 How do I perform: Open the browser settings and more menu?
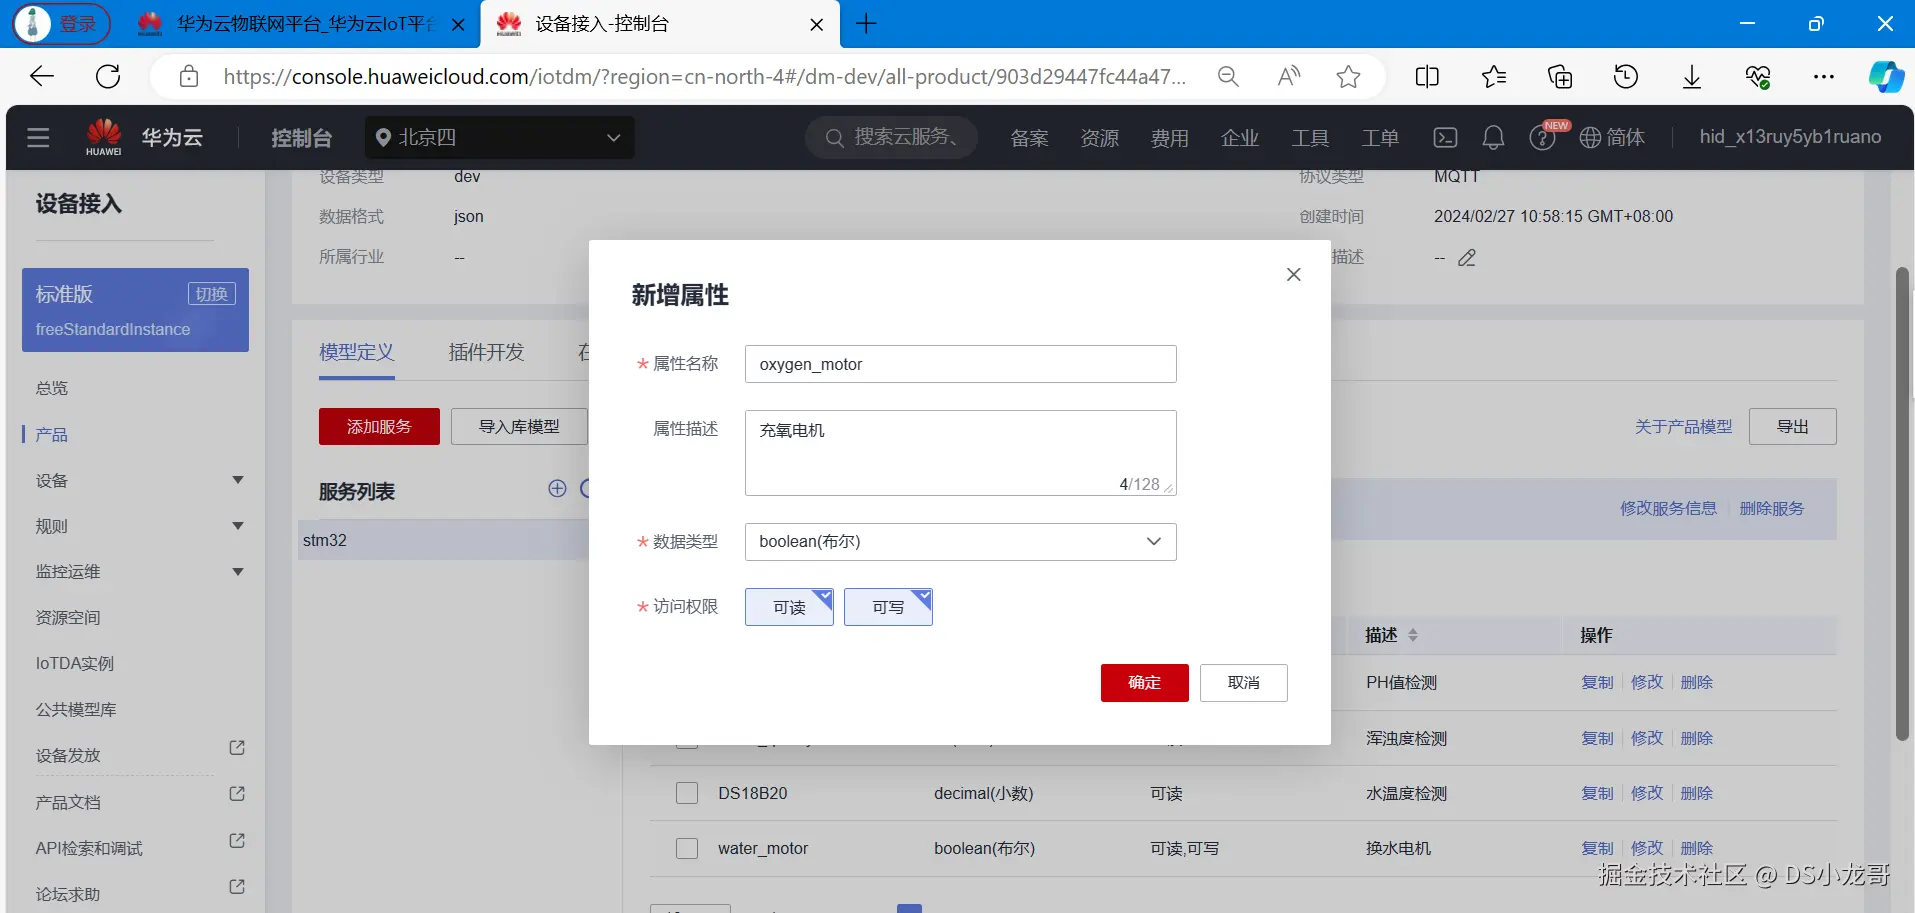point(1824,77)
